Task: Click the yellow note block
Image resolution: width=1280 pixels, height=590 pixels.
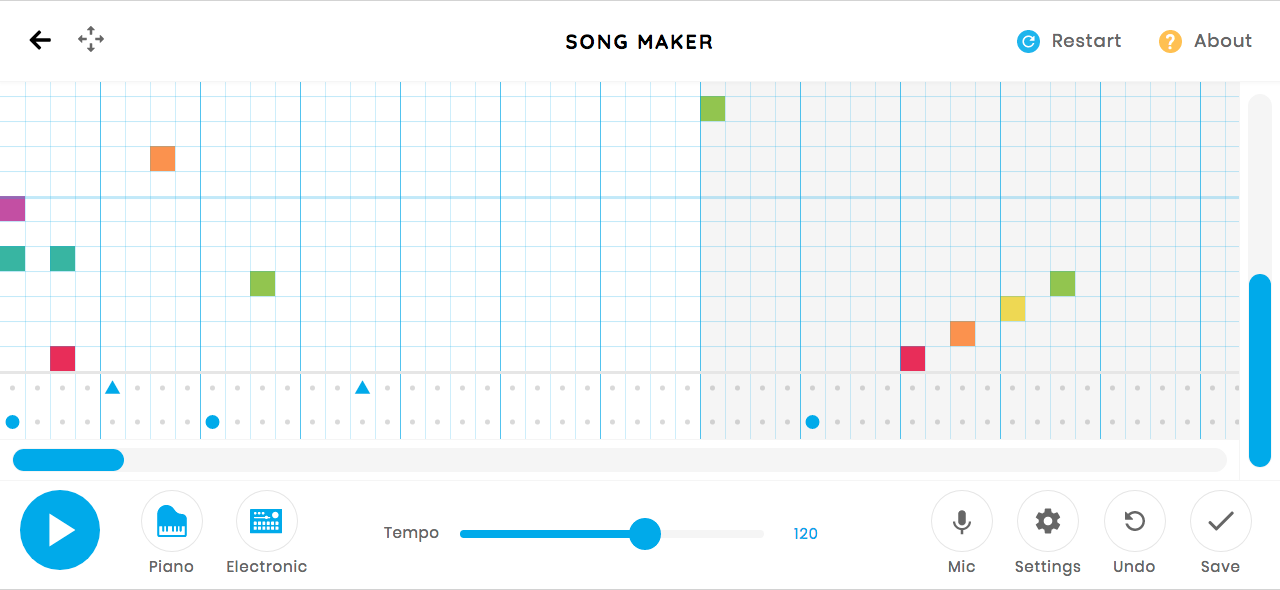Action: (x=1013, y=309)
